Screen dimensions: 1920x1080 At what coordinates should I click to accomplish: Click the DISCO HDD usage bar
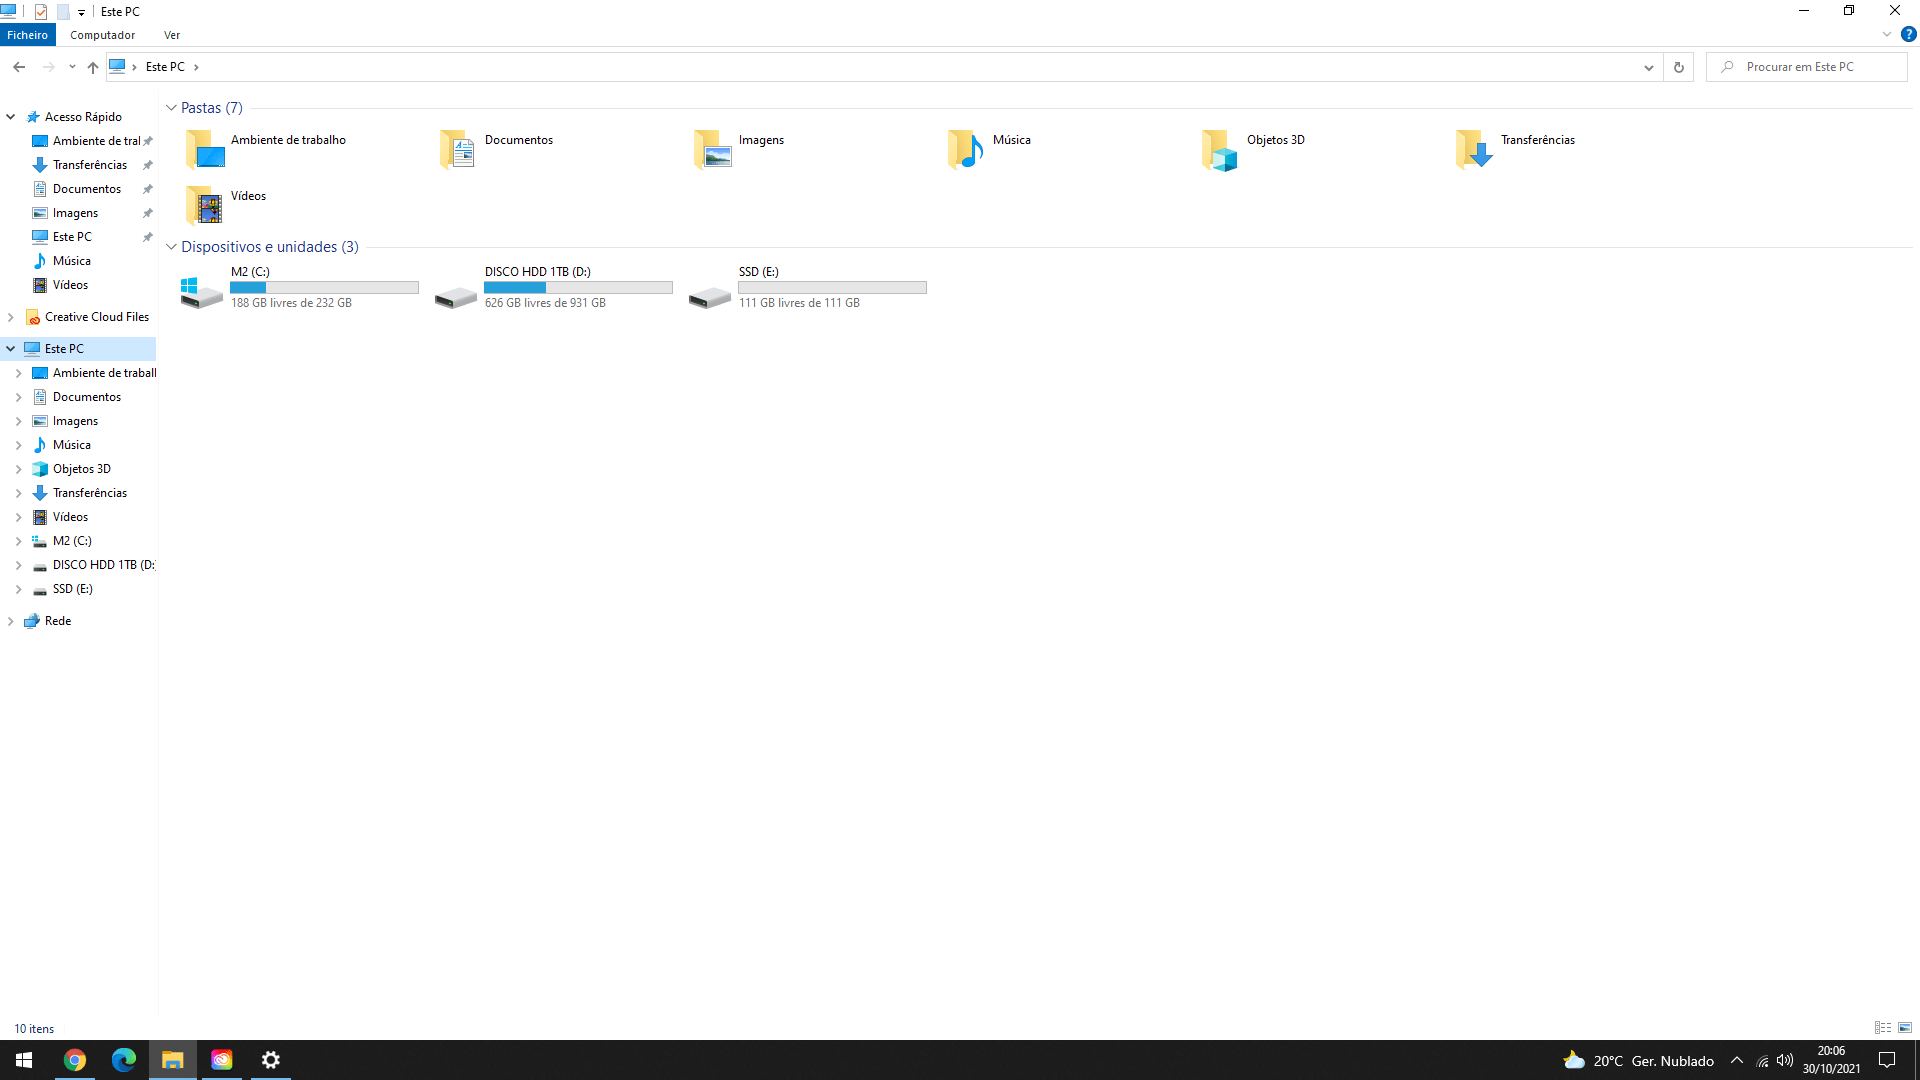click(578, 287)
